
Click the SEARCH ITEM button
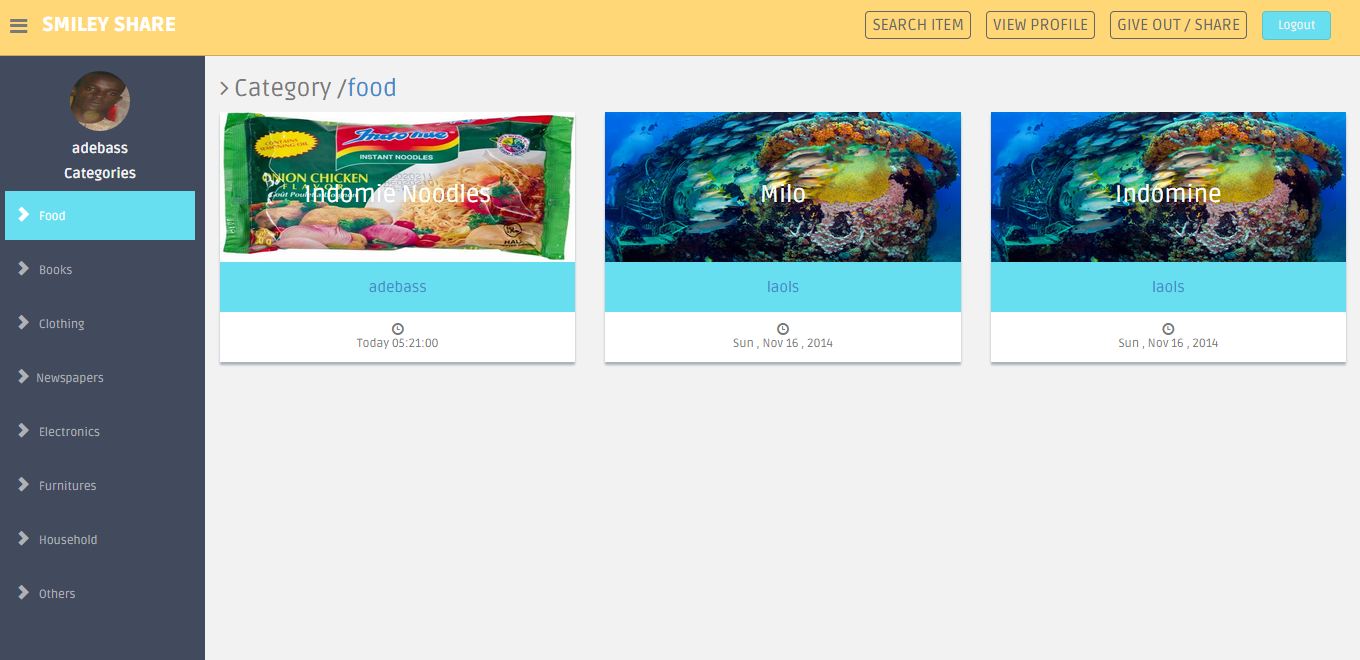click(x=918, y=25)
